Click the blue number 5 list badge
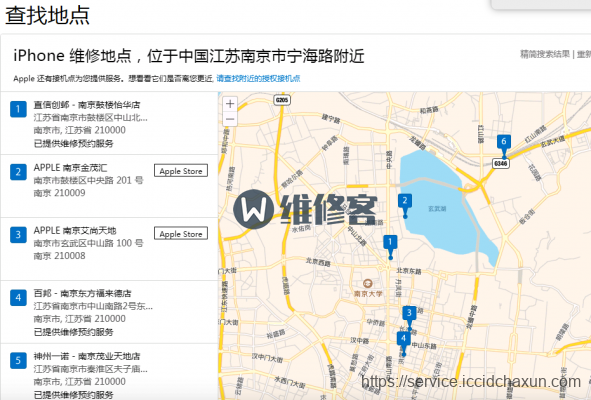The image size is (591, 400). point(18,360)
